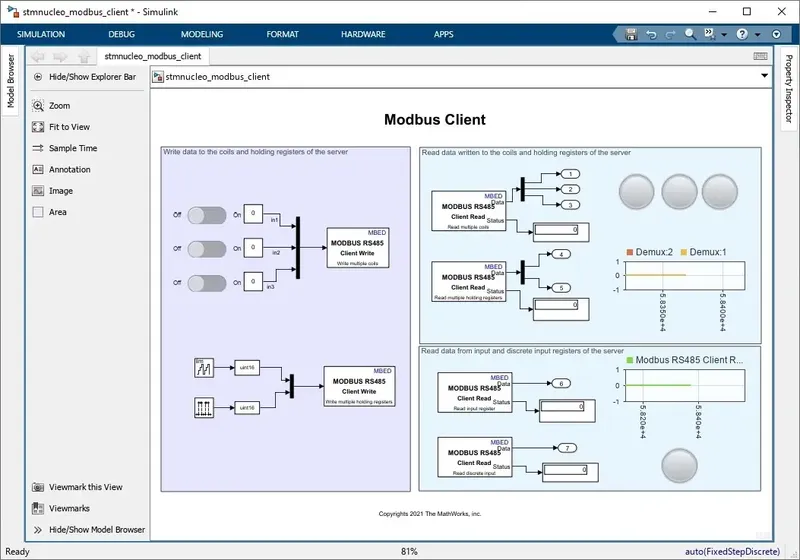Open the Help question mark icon
Screen dimensions: 800x560
pyautogui.click(x=742, y=34)
